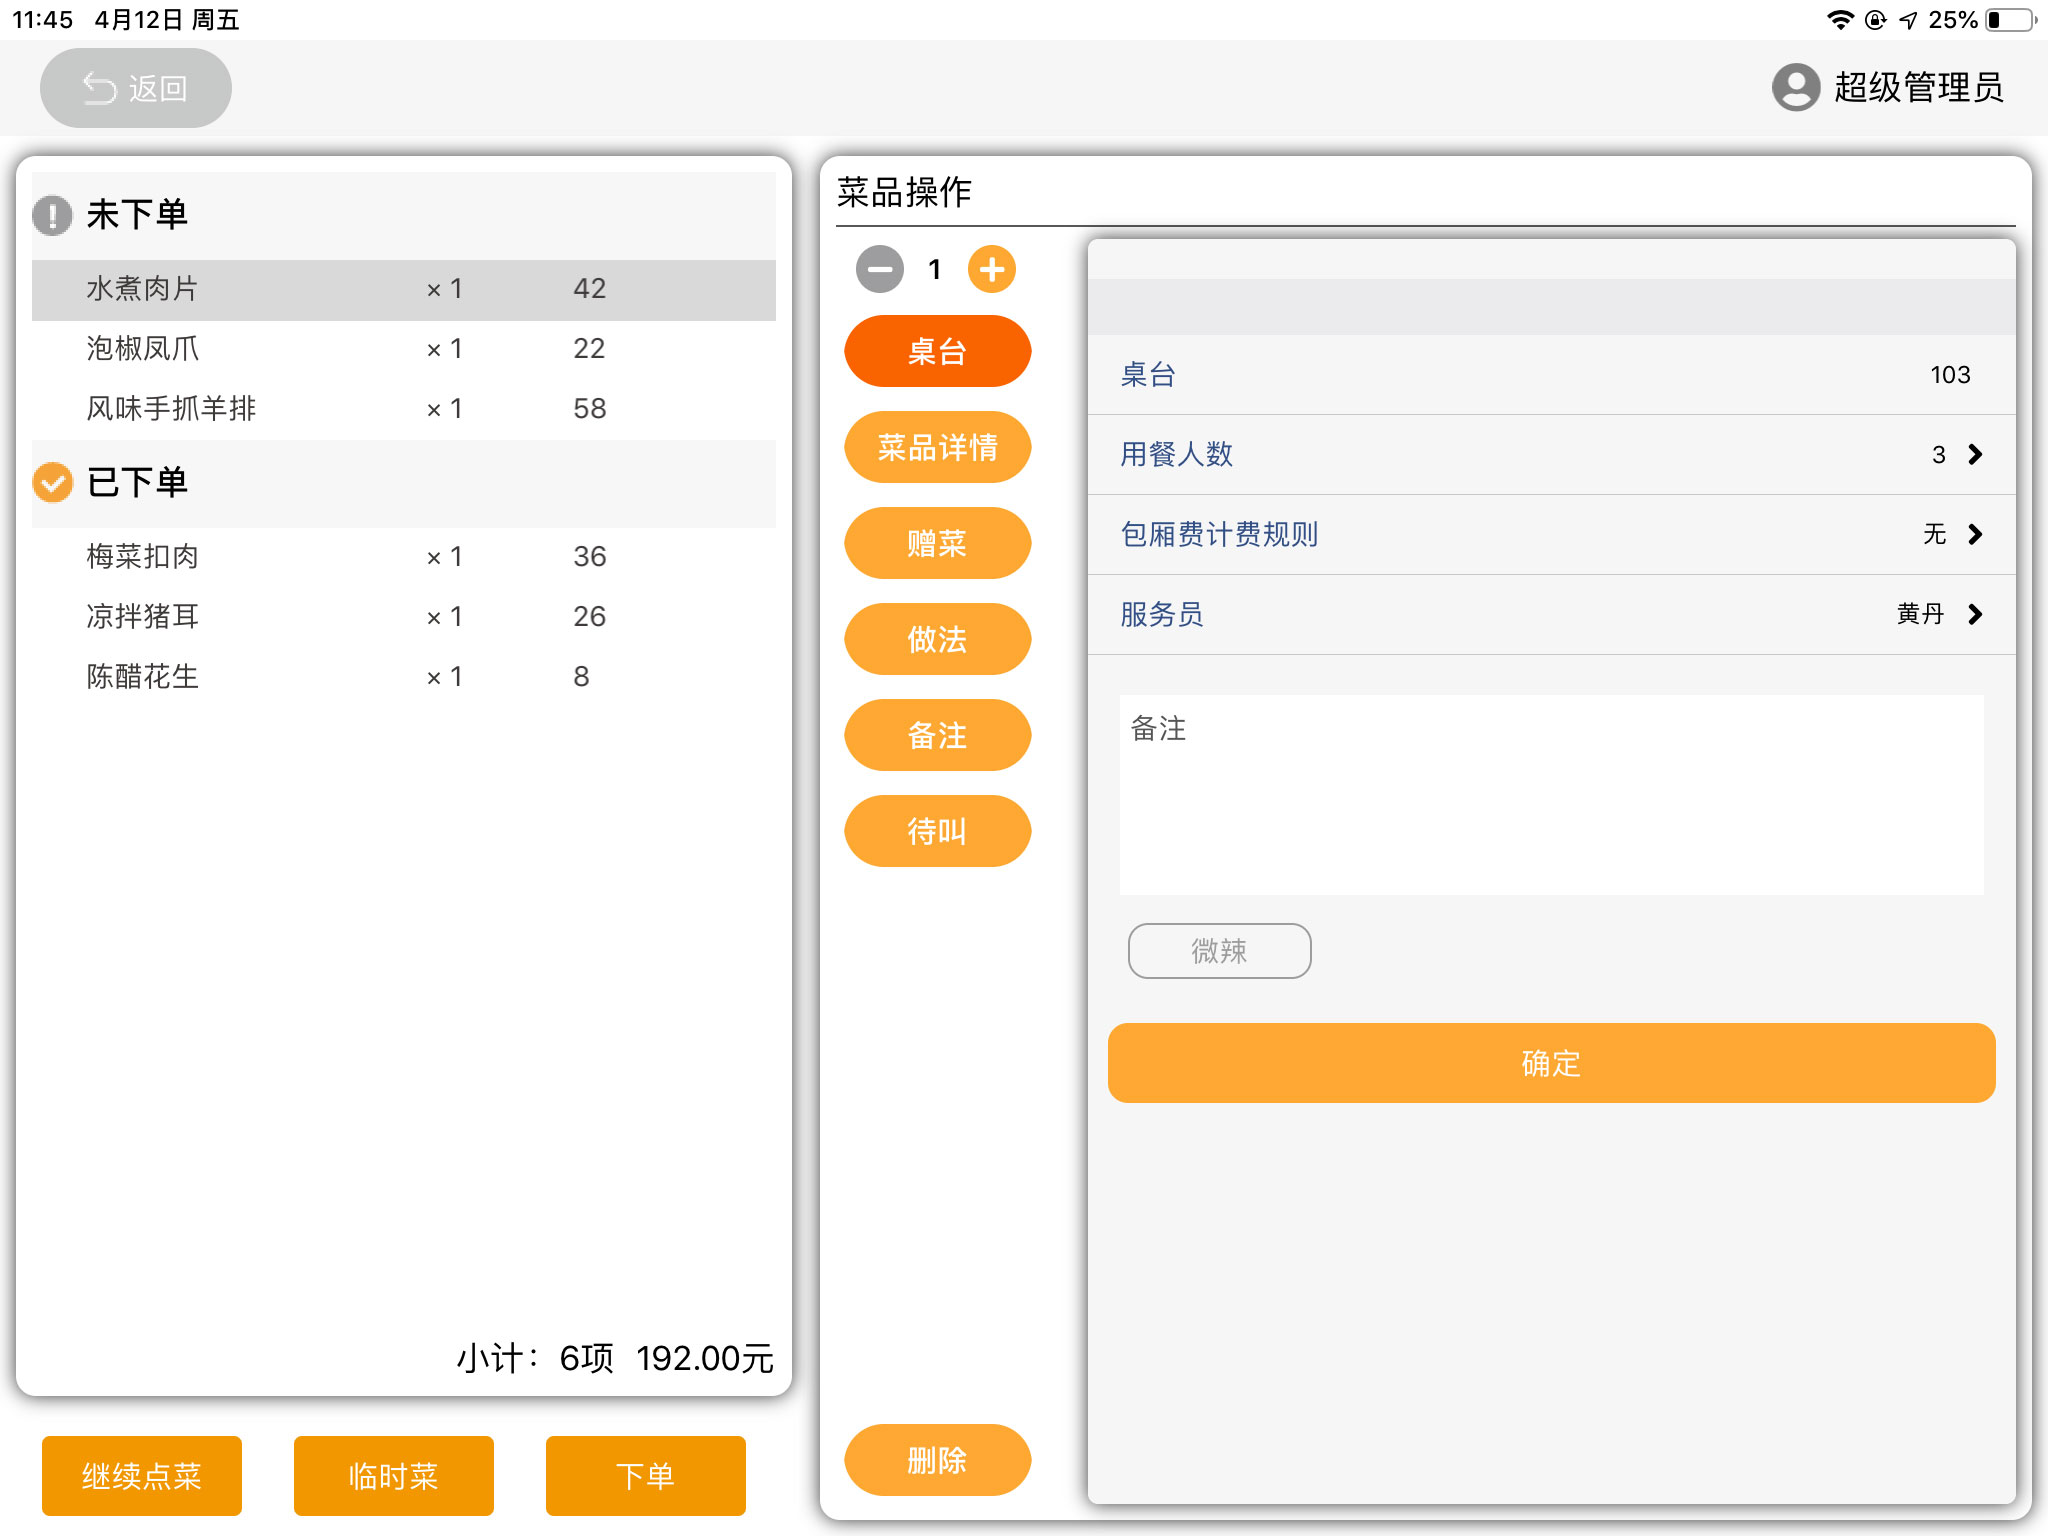
Task: Open the 做法 operation tab
Action: tap(937, 639)
